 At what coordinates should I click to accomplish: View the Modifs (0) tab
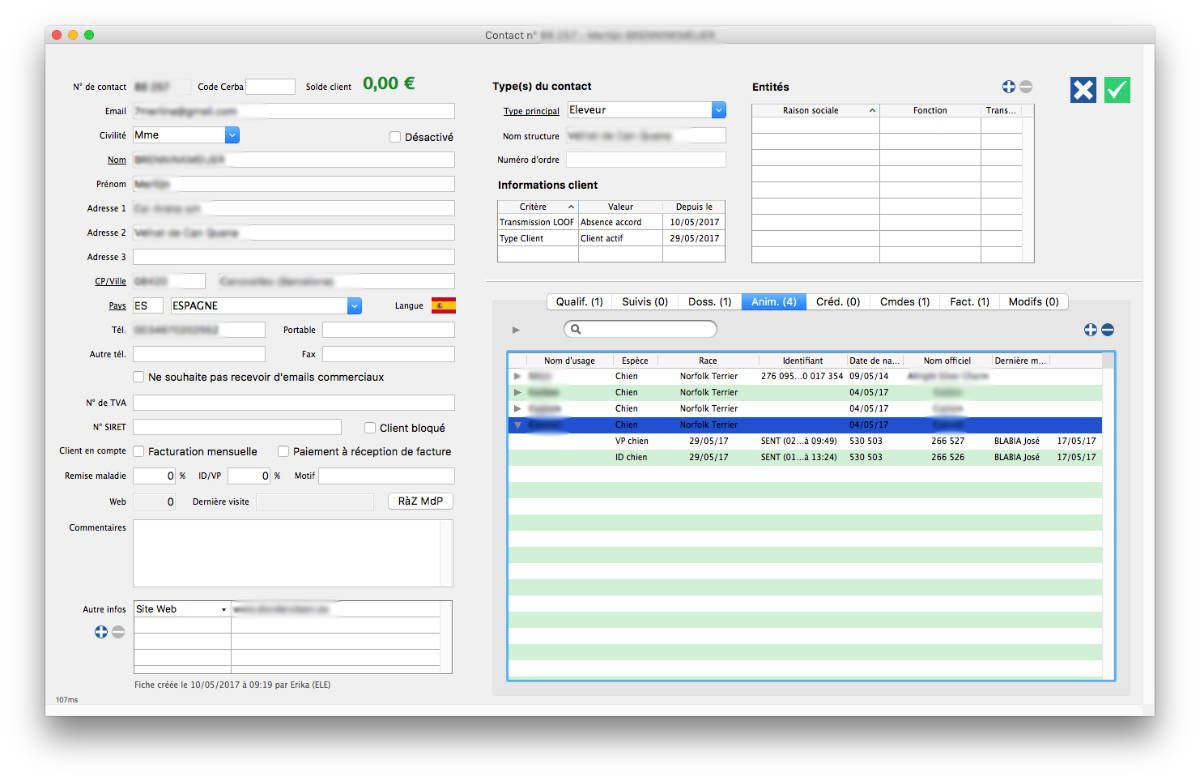(x=1034, y=301)
